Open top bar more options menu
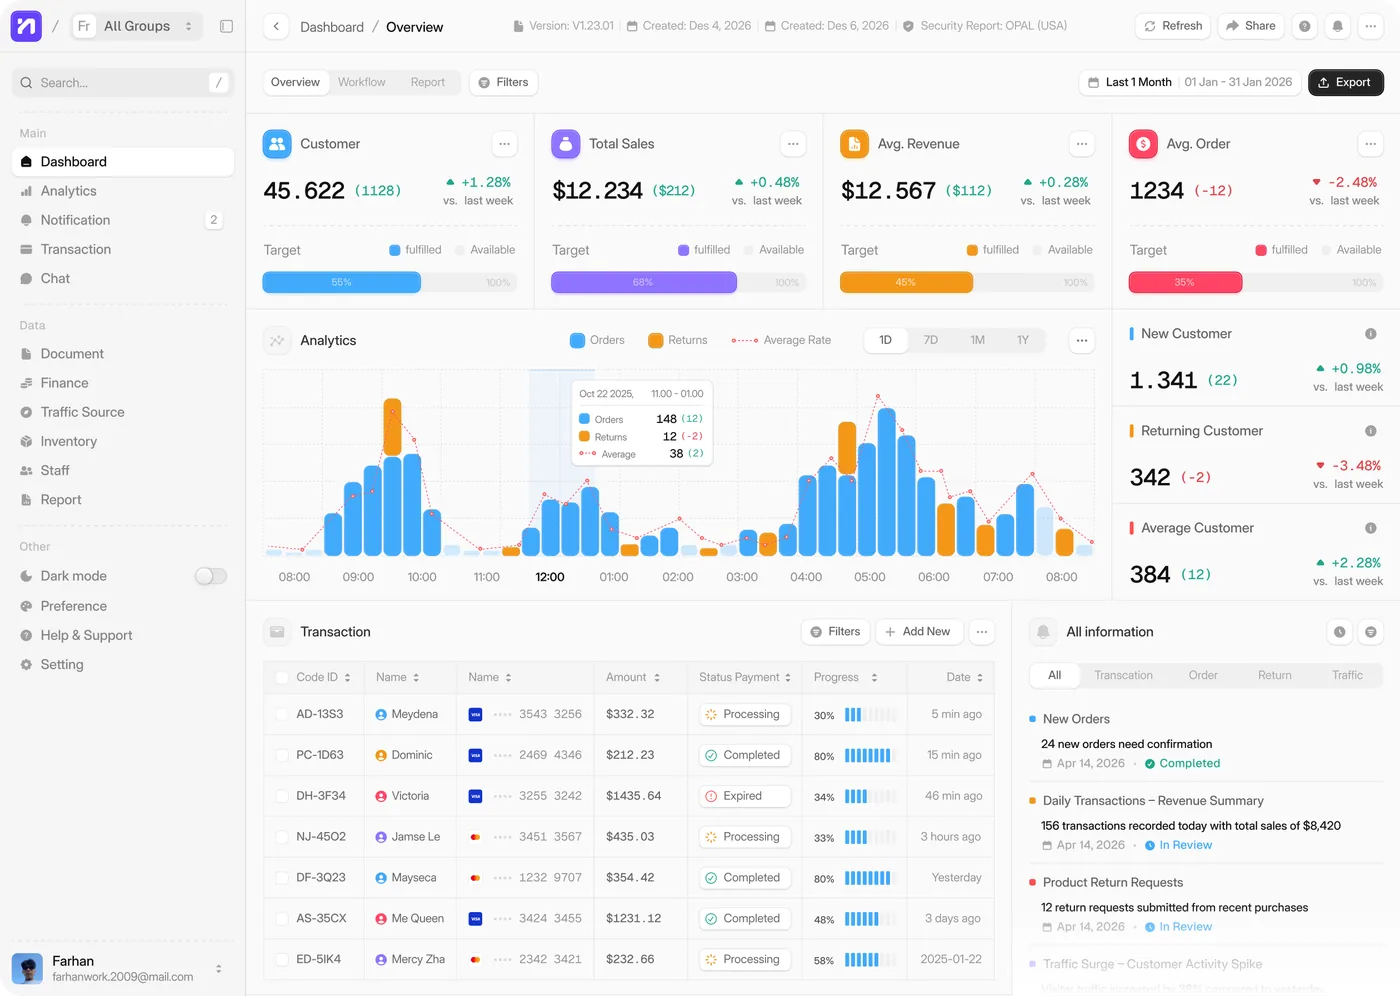Image resolution: width=1400 pixels, height=996 pixels. click(1370, 26)
